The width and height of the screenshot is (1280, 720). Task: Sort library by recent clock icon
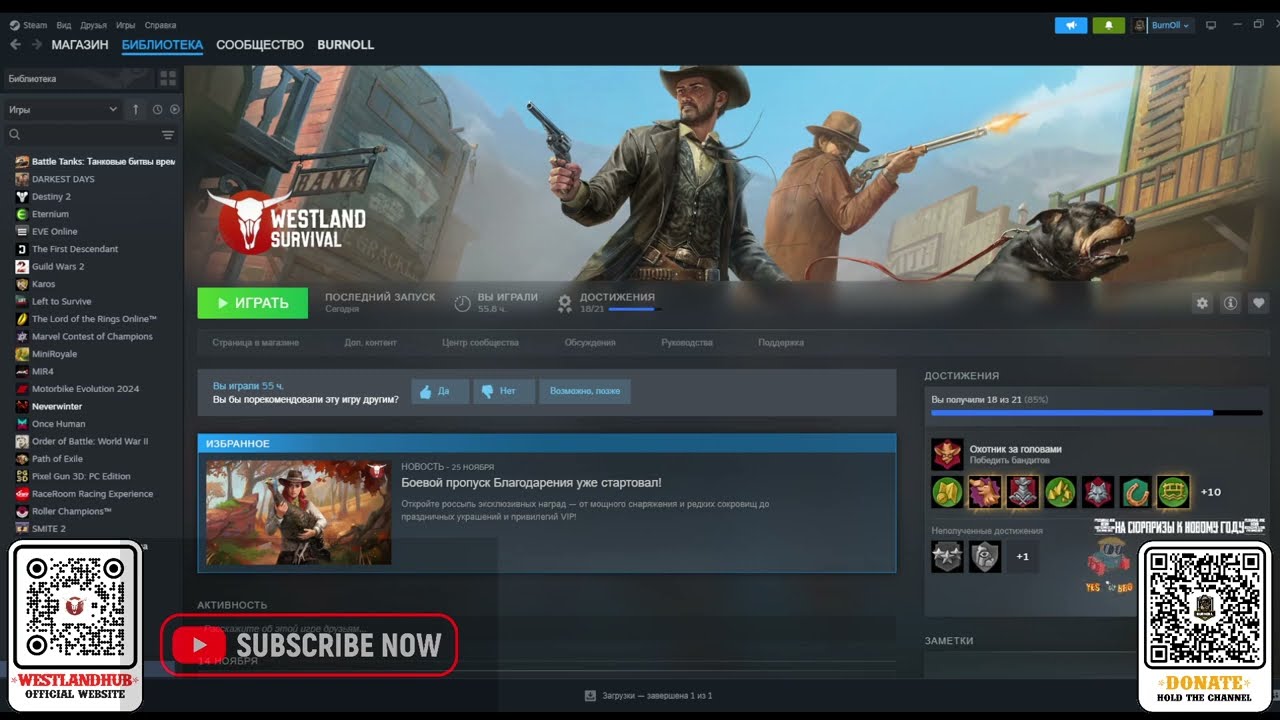[158, 109]
